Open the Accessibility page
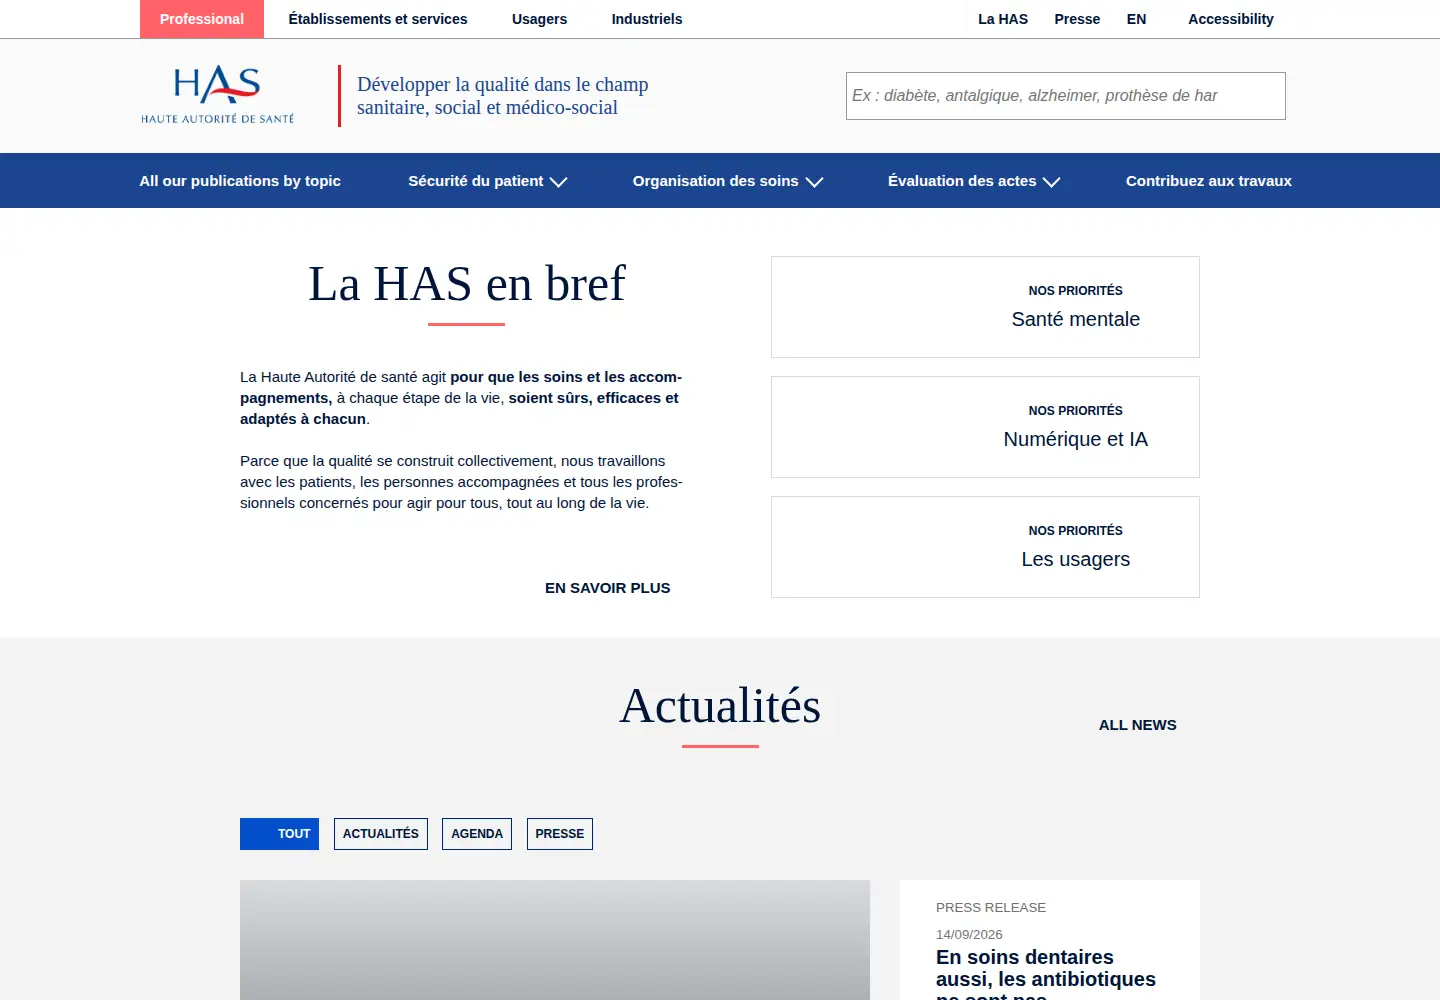The width and height of the screenshot is (1440, 1000). [x=1231, y=19]
